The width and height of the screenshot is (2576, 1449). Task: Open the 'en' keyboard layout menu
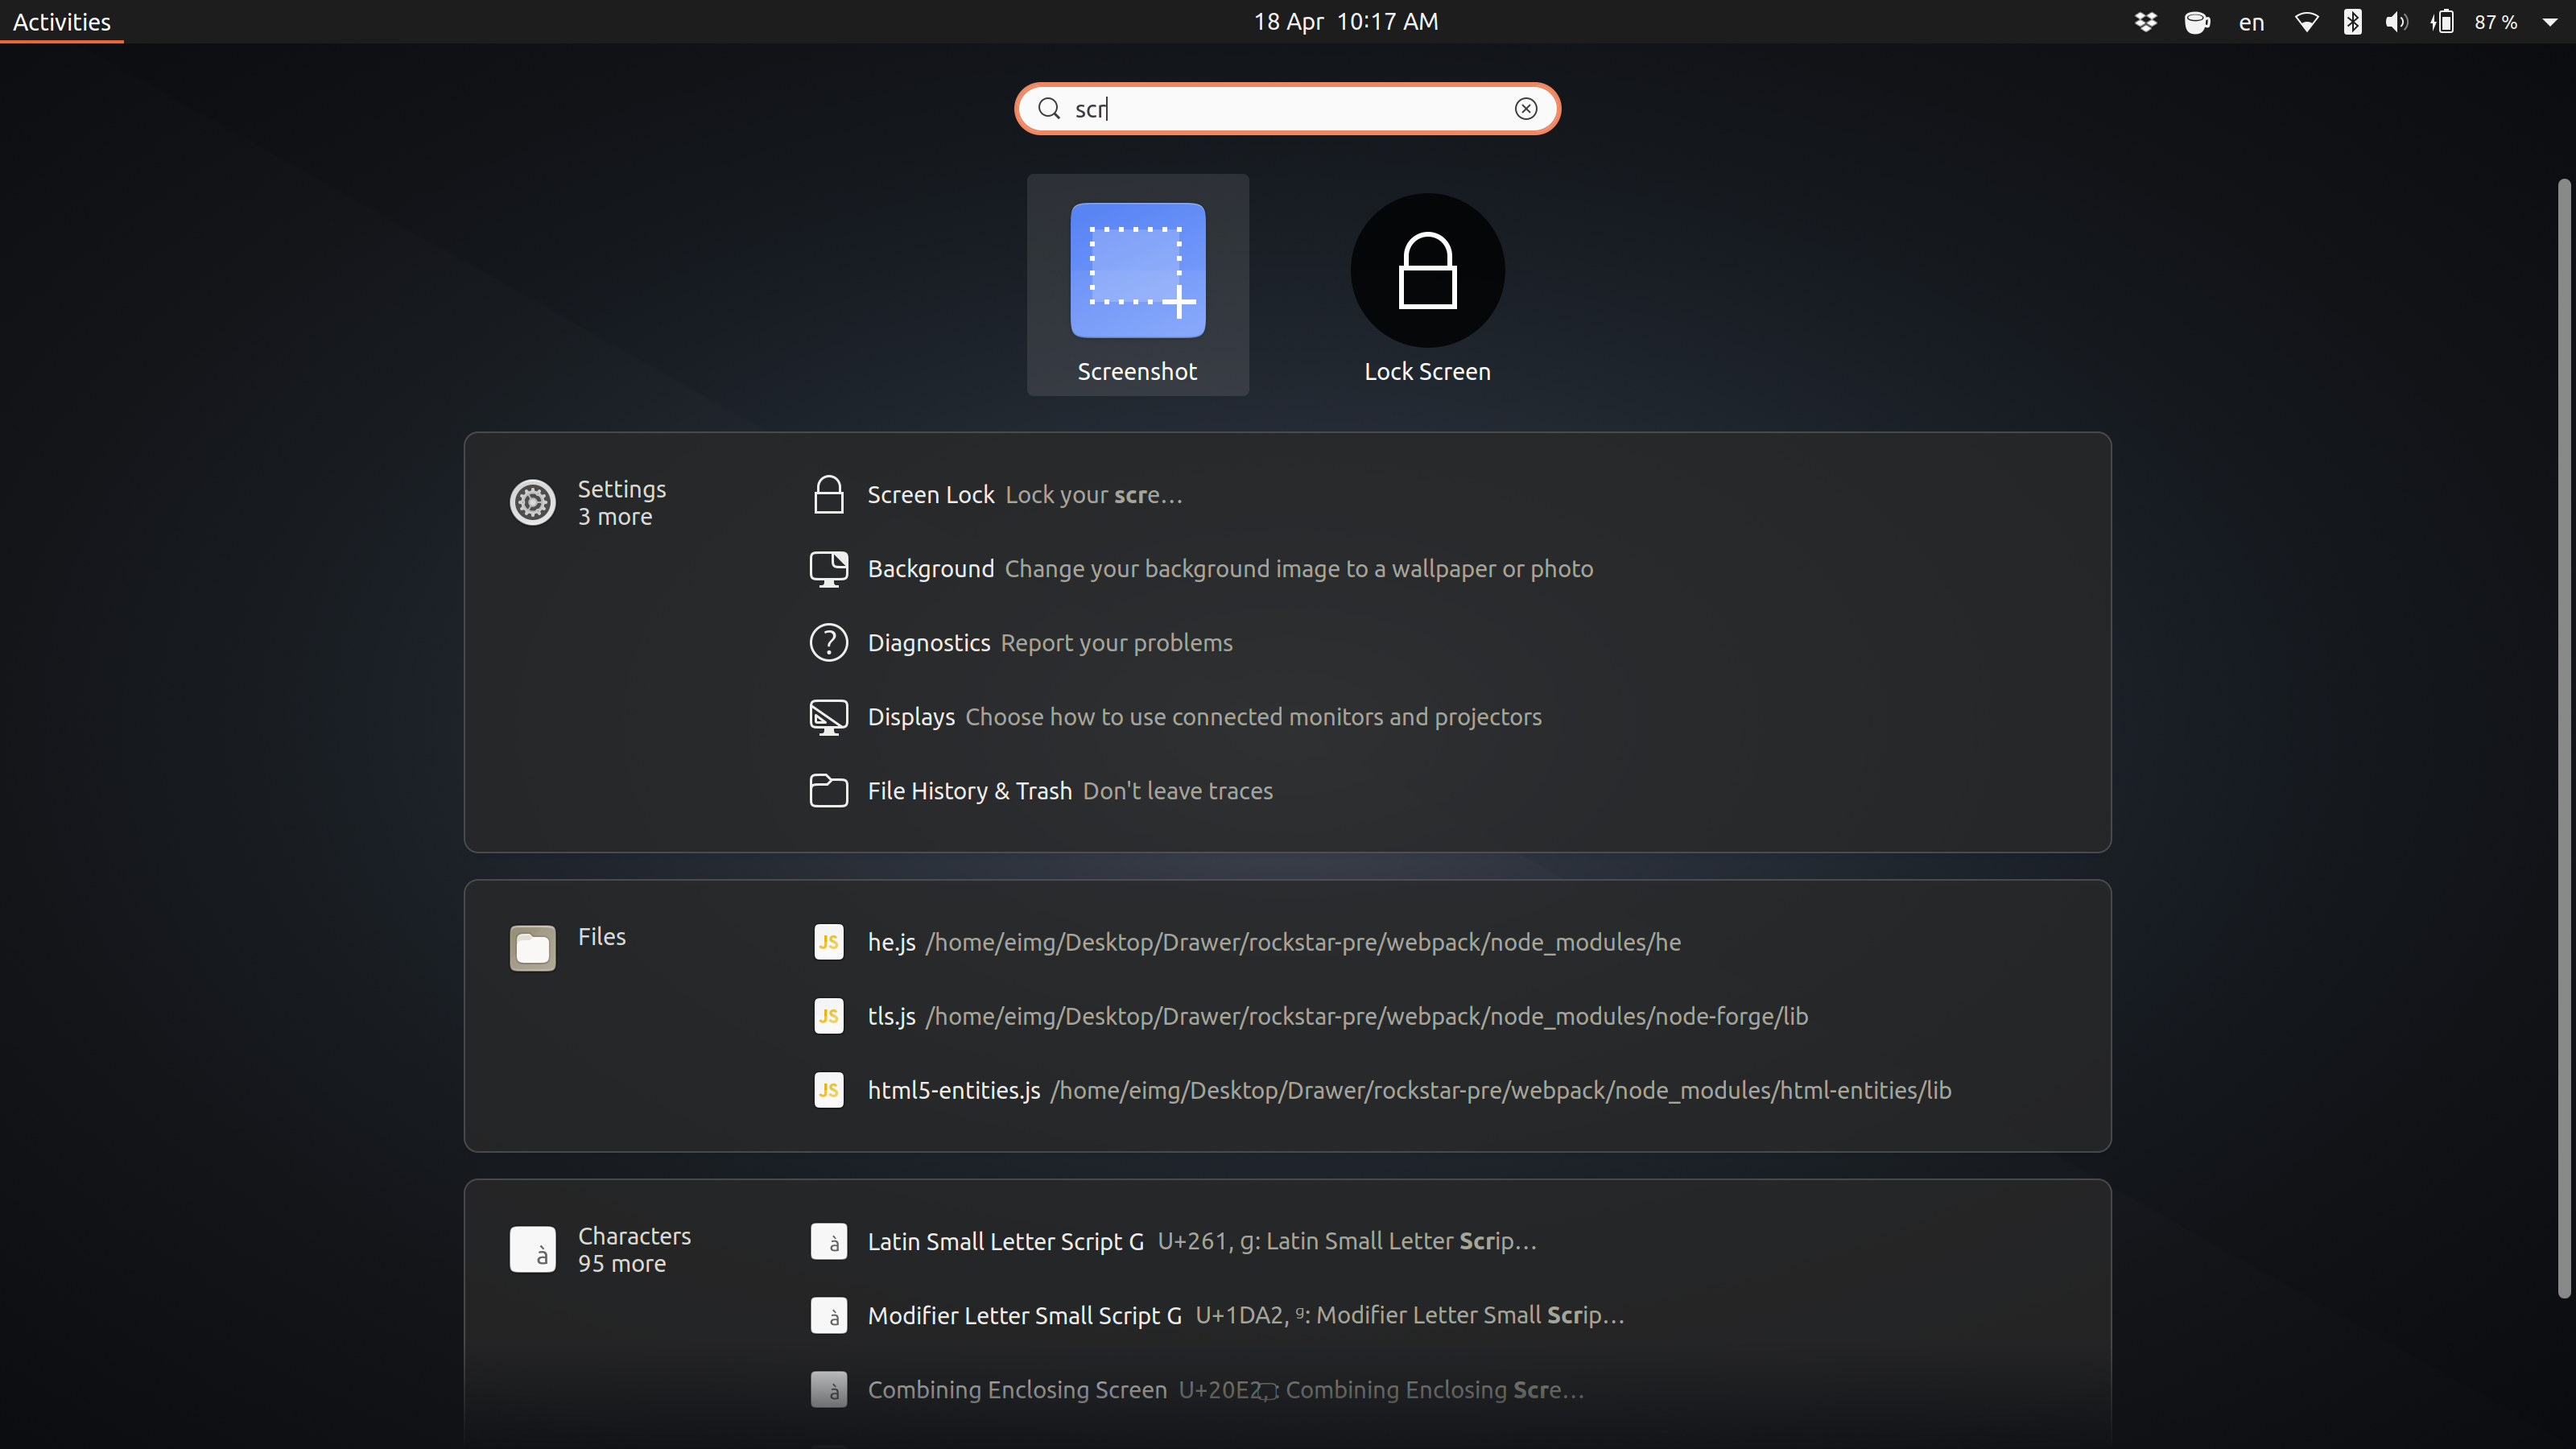point(2251,22)
